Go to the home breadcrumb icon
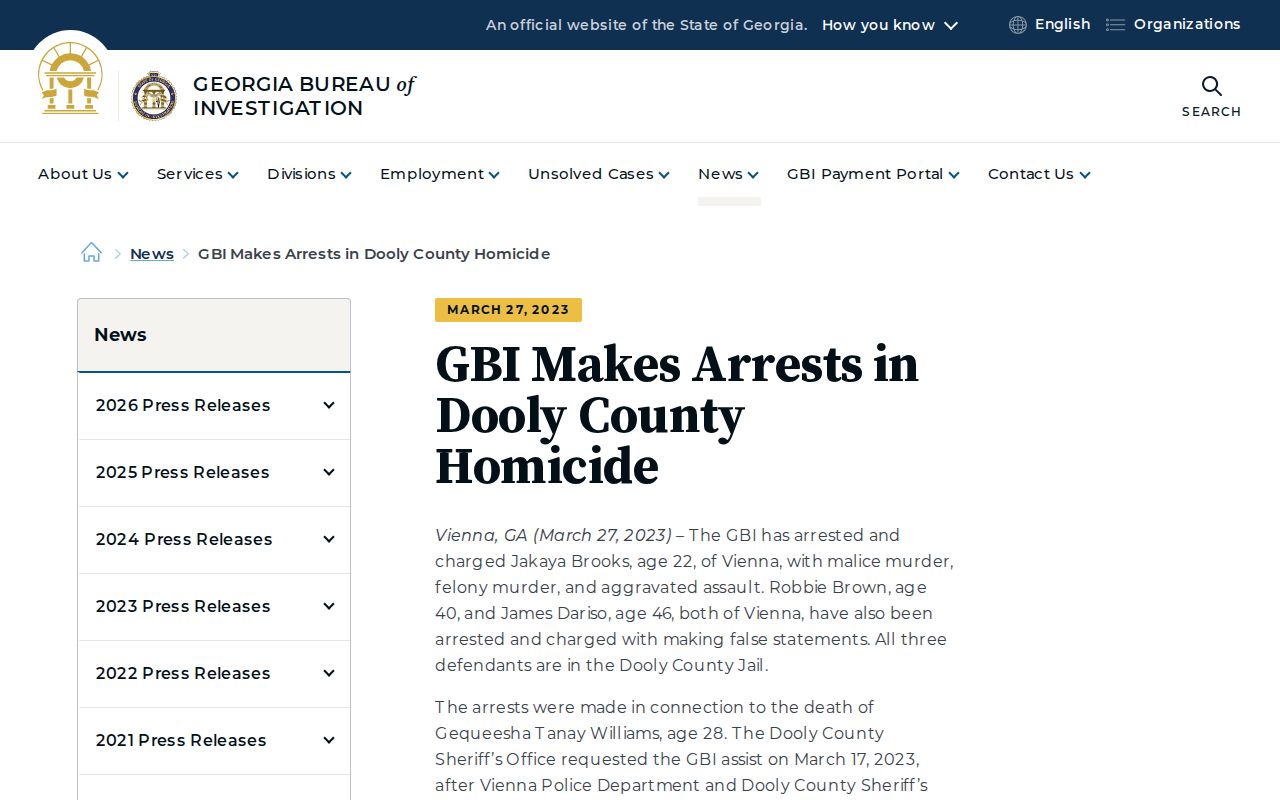This screenshot has width=1280, height=800. 91,252
